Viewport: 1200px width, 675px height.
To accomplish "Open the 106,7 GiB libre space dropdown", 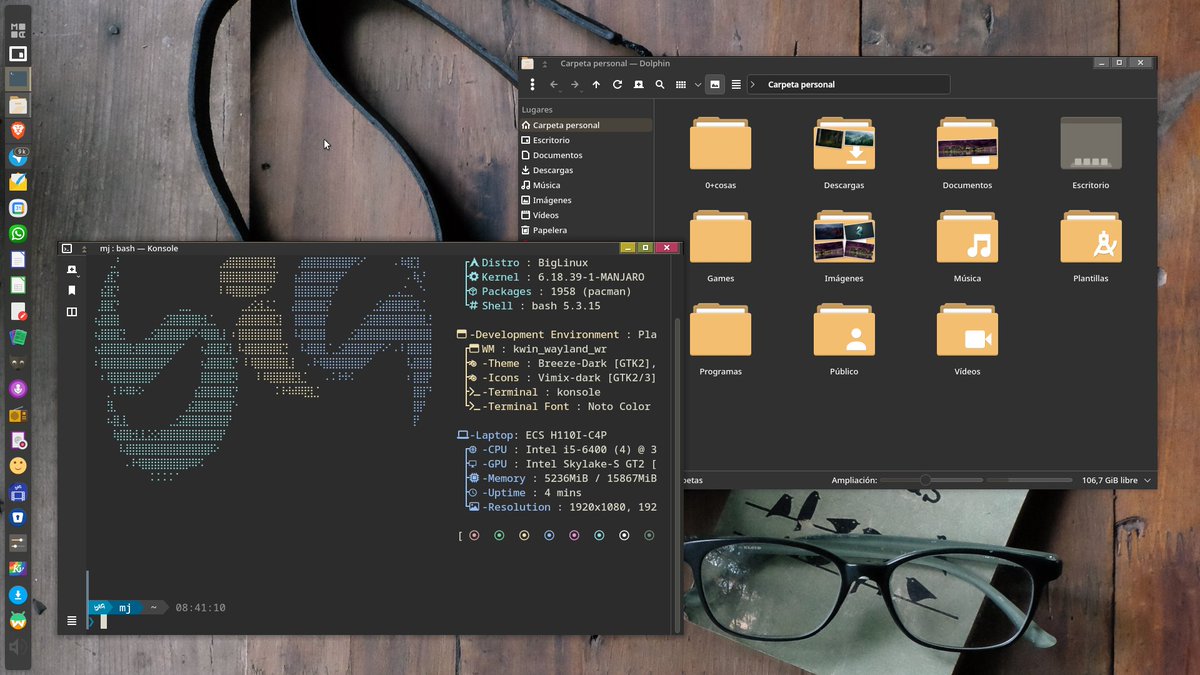I will point(1116,480).
